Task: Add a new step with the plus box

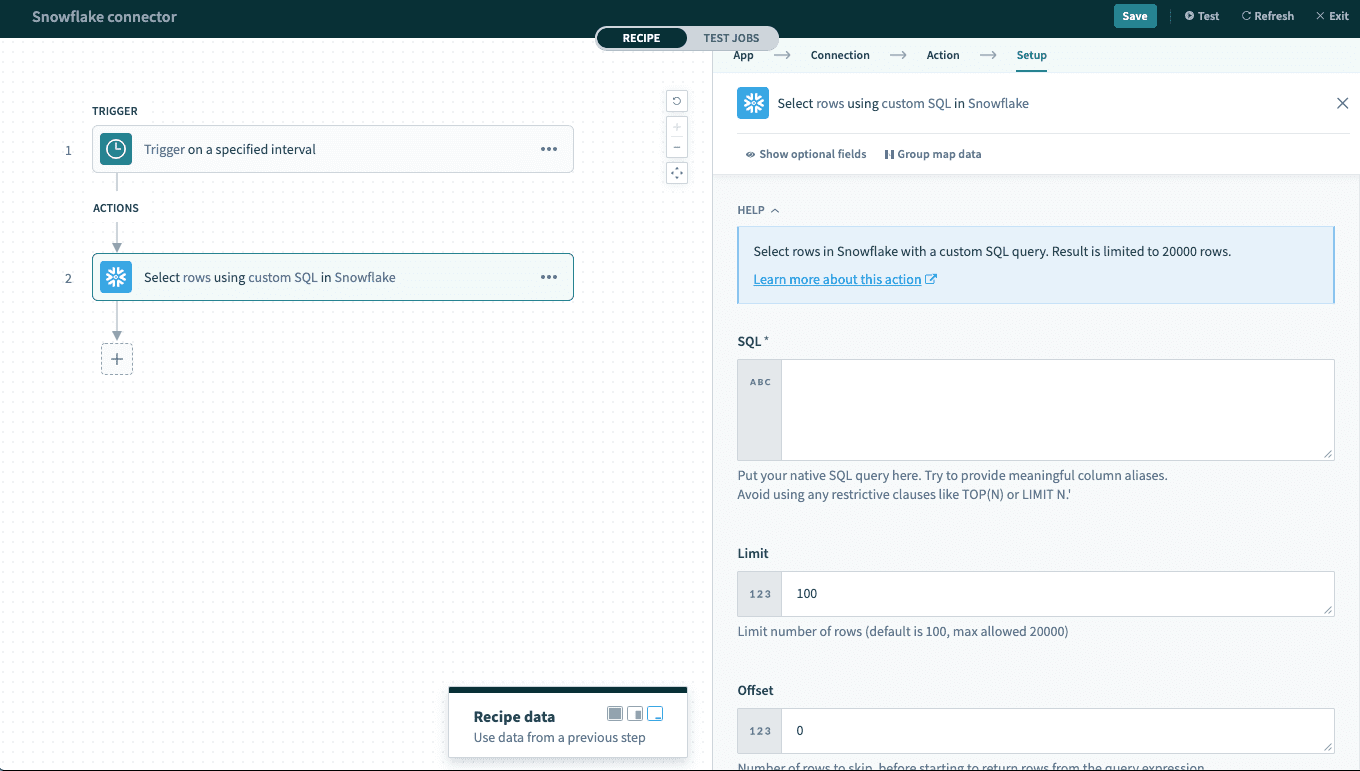Action: [117, 359]
